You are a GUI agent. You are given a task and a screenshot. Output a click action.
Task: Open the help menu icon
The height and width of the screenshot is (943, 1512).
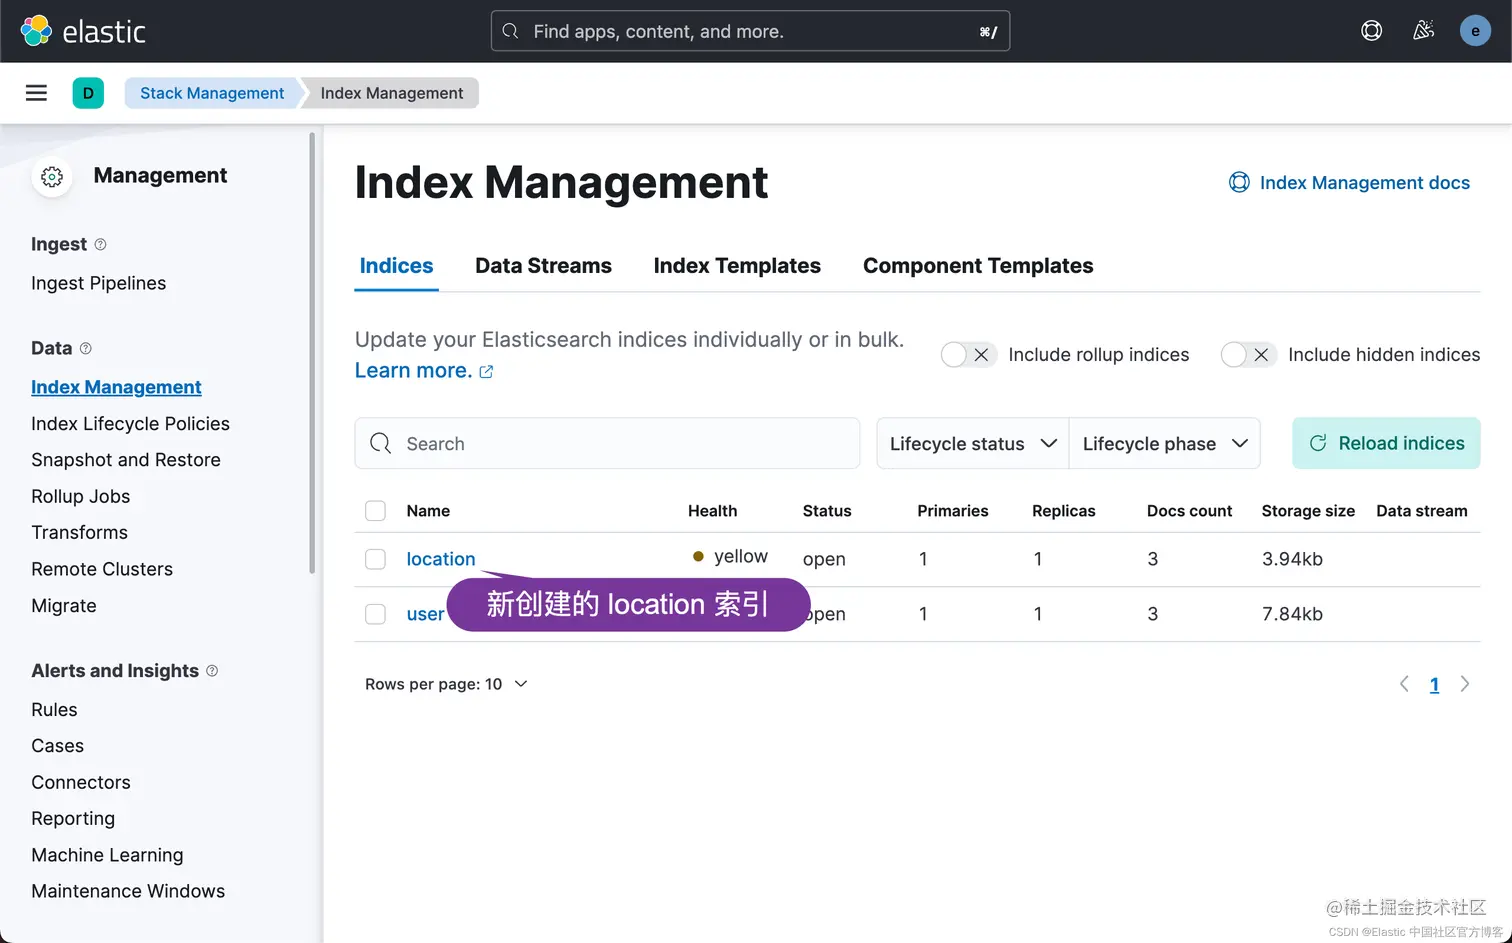(x=1371, y=31)
